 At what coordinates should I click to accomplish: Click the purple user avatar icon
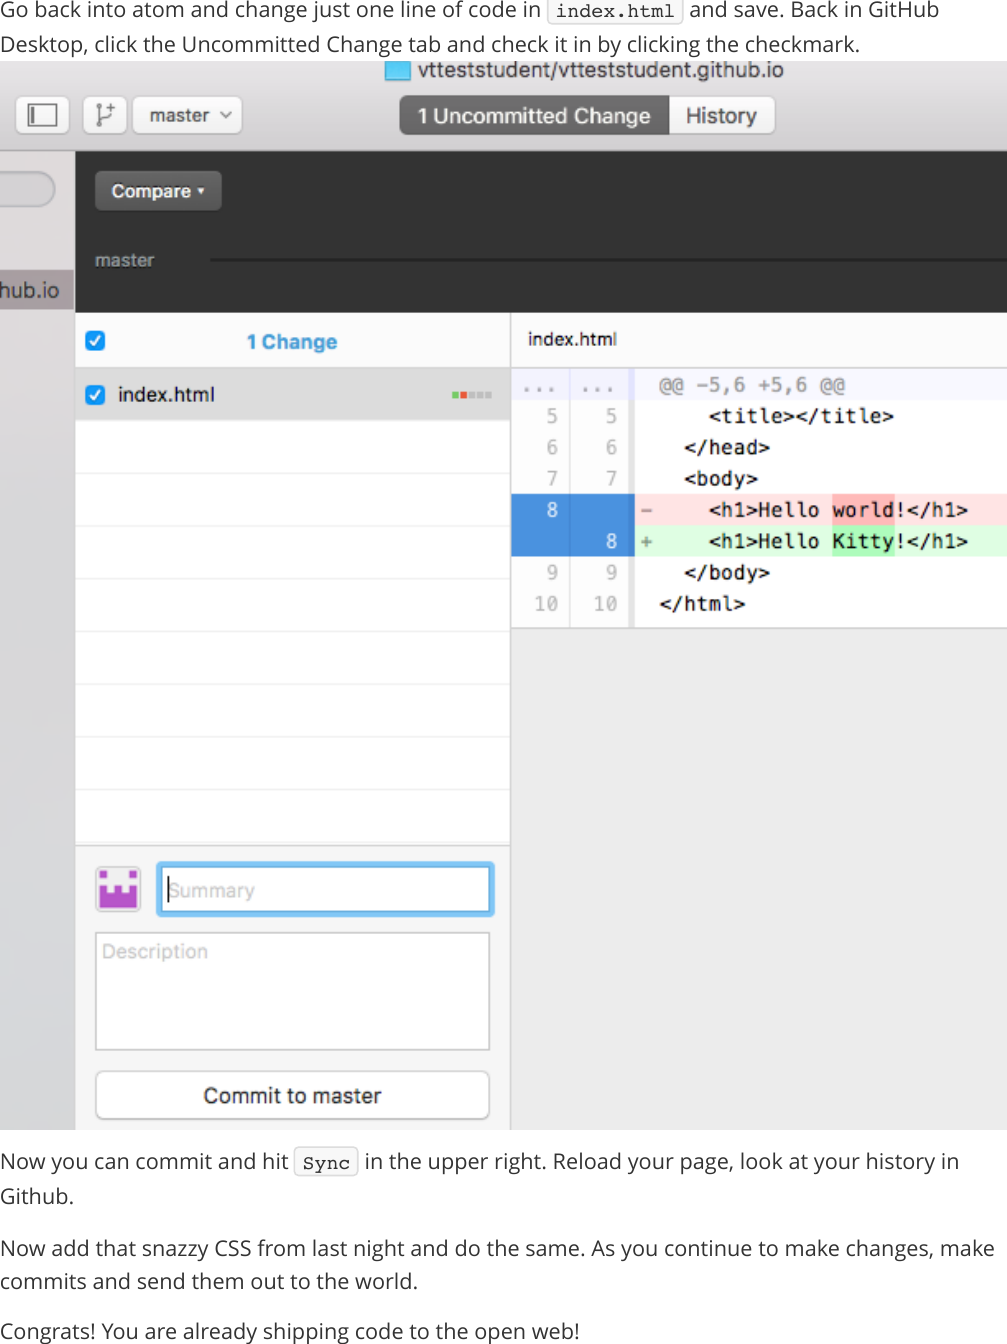(x=118, y=889)
